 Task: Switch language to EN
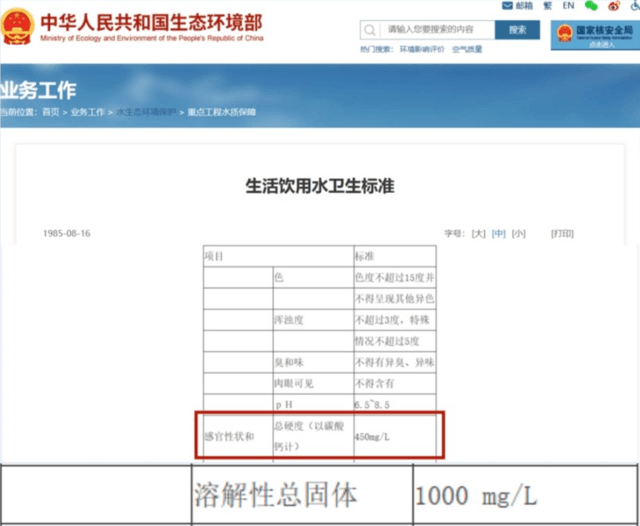568,6
